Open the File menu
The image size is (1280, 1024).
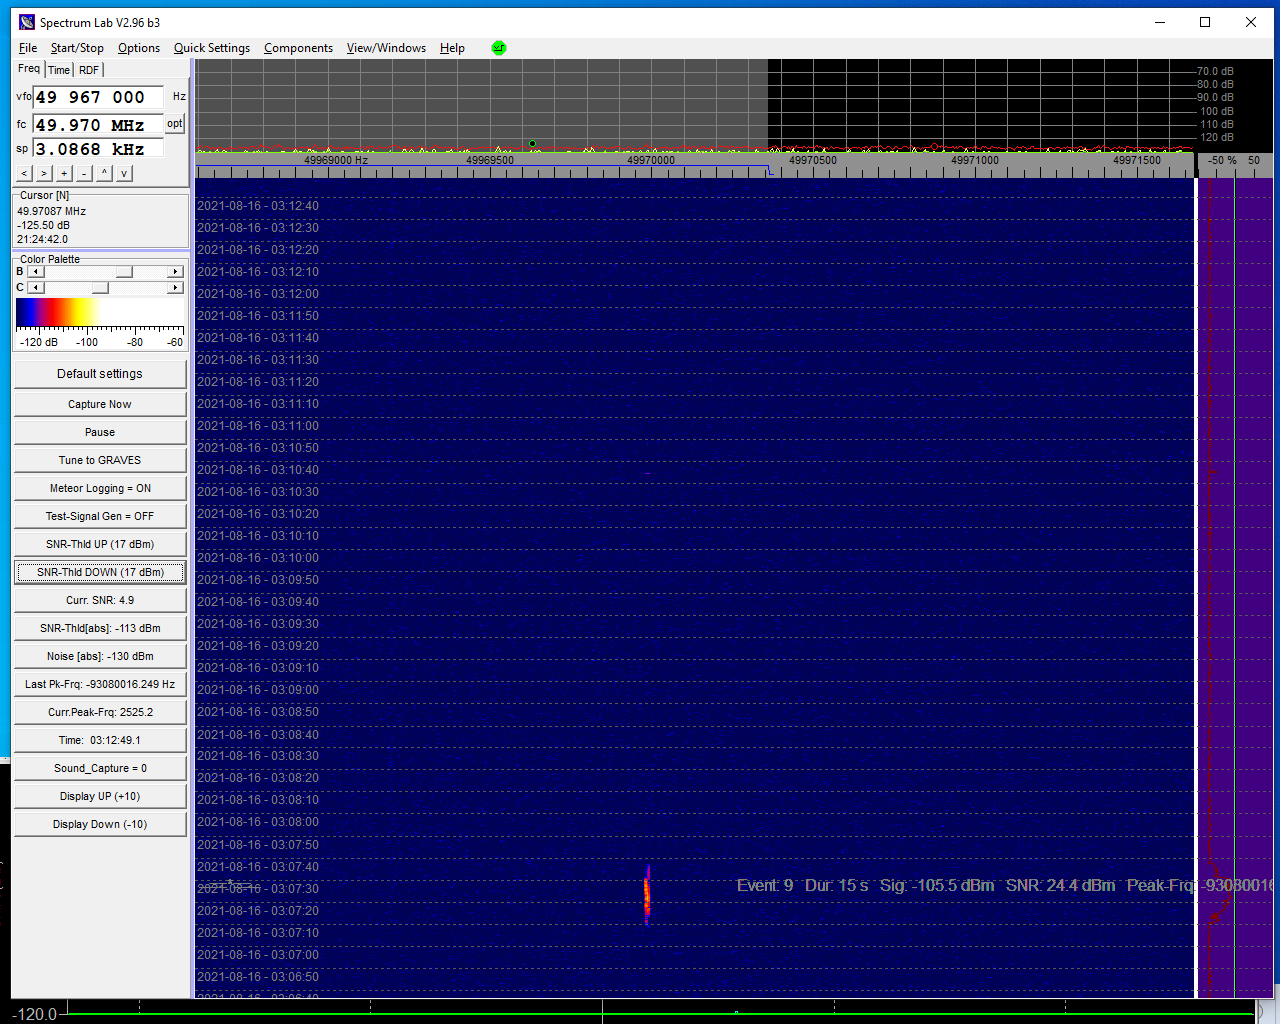click(x=28, y=48)
